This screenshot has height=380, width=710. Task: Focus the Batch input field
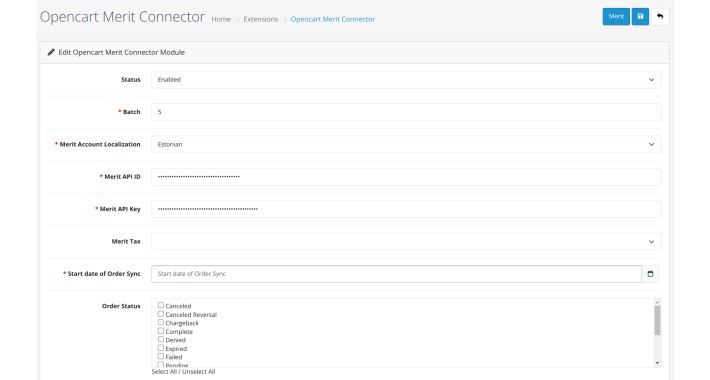[406, 112]
